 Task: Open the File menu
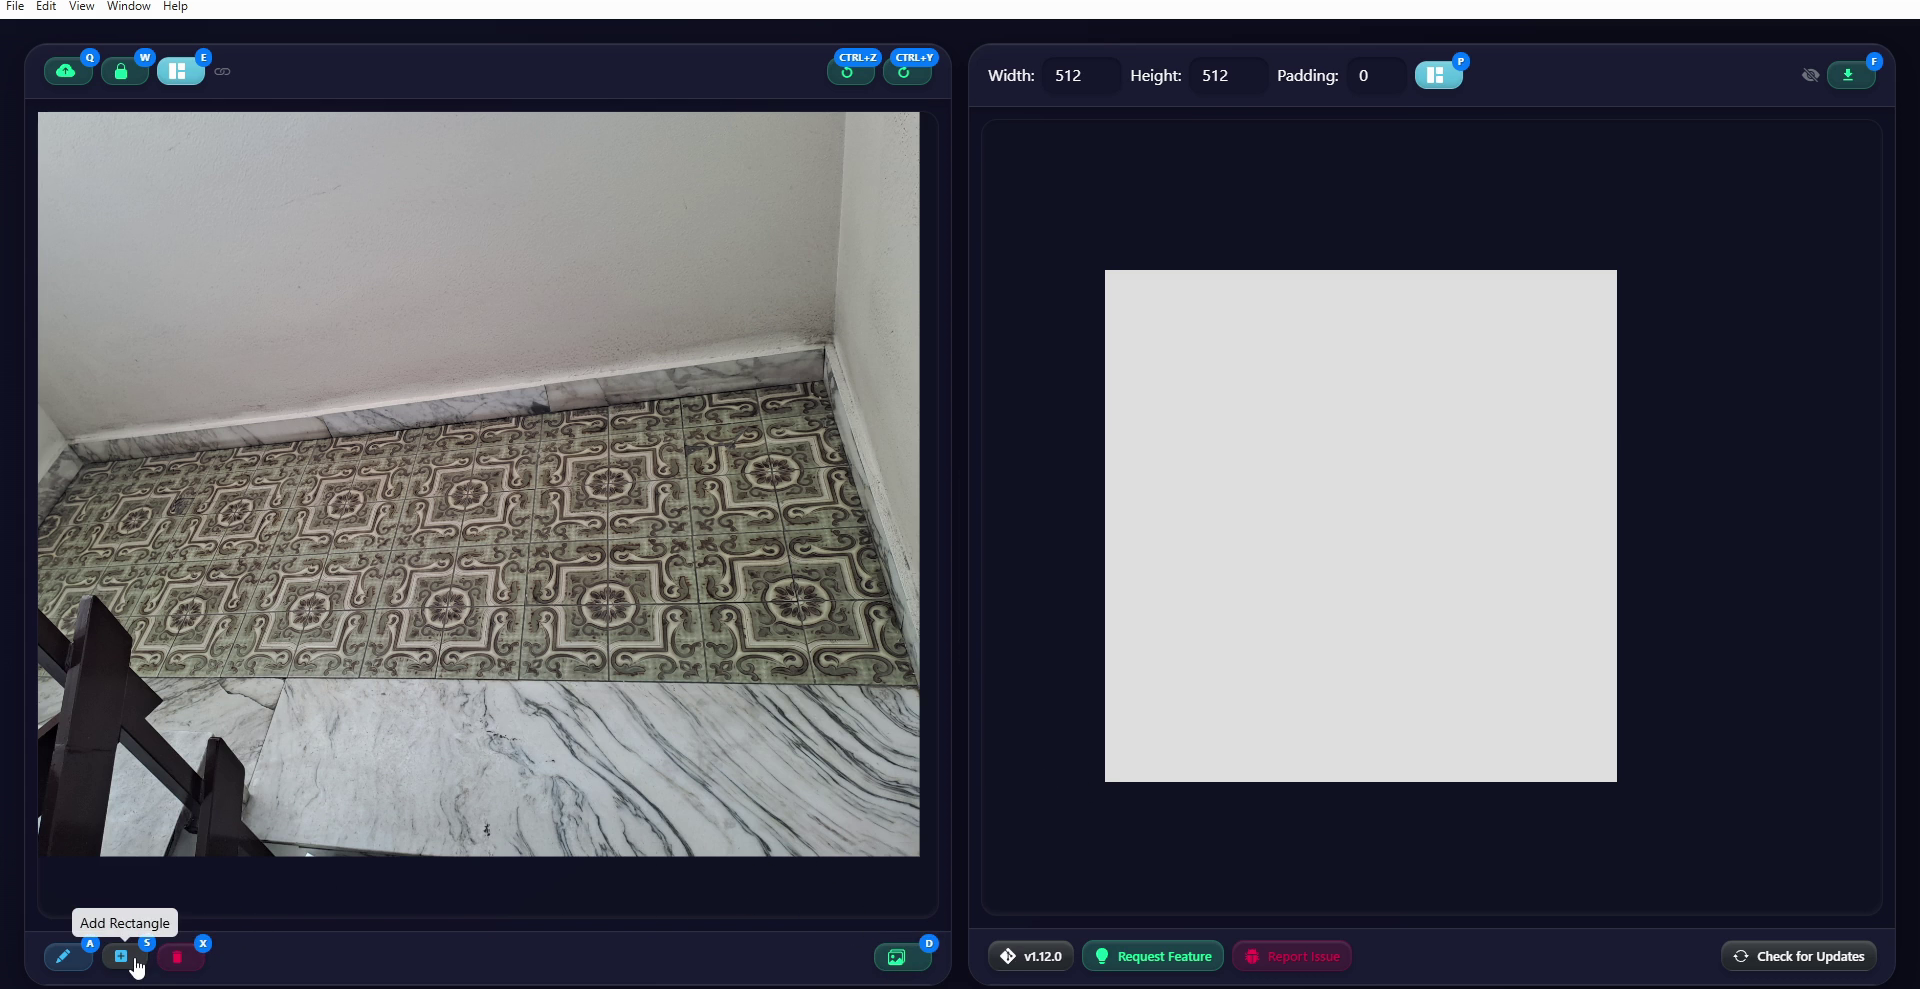click(x=15, y=7)
